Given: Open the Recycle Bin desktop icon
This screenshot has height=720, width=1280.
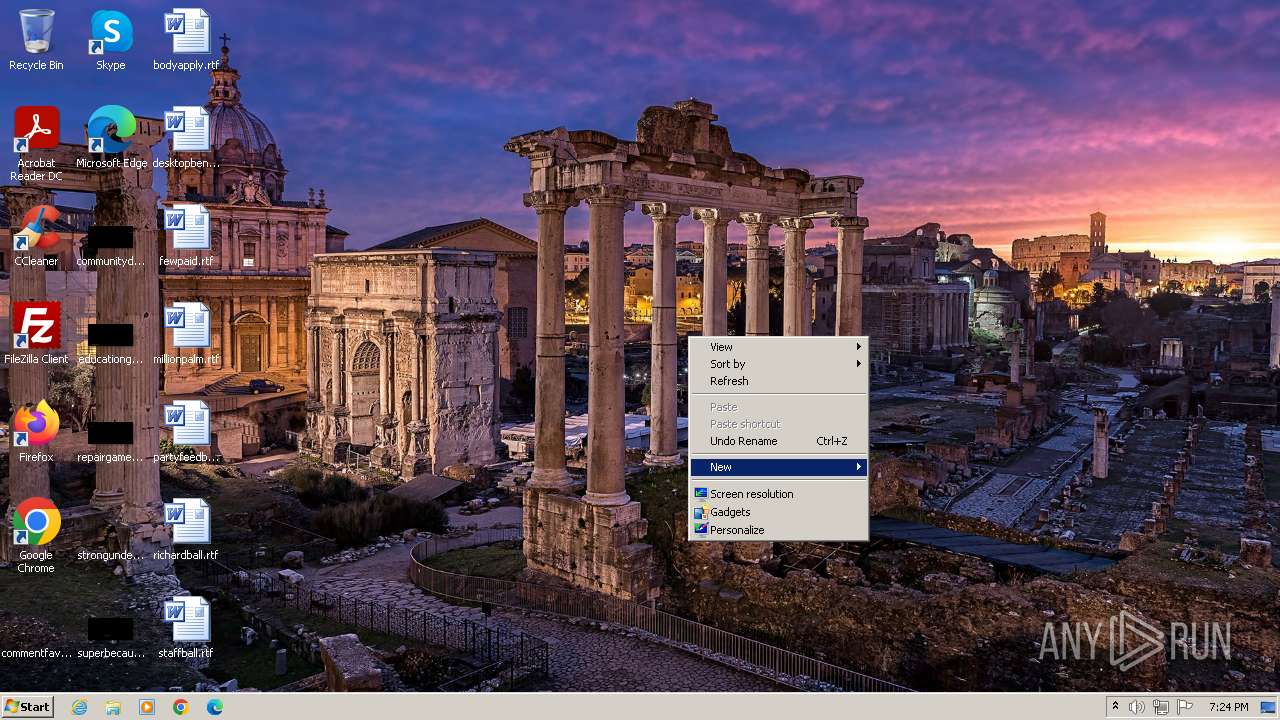Looking at the screenshot, I should click(x=36, y=41).
